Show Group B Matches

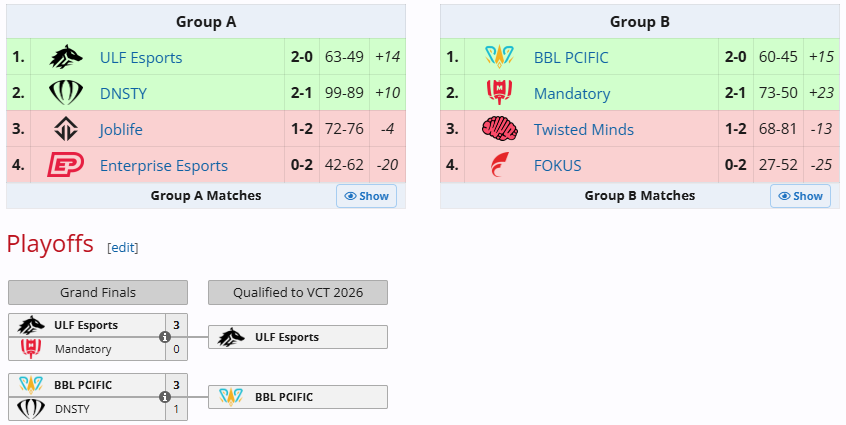click(800, 196)
